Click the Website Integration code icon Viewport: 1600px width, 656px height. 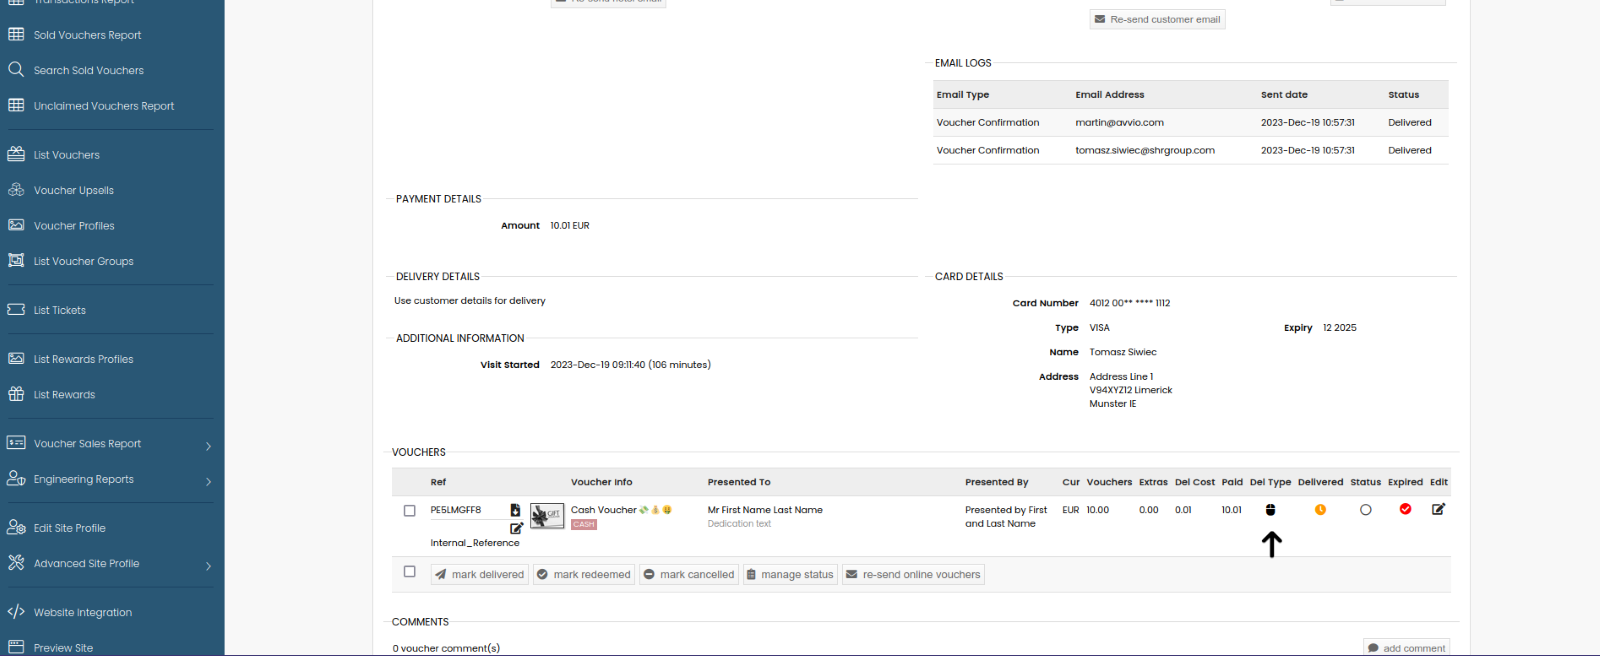16,611
